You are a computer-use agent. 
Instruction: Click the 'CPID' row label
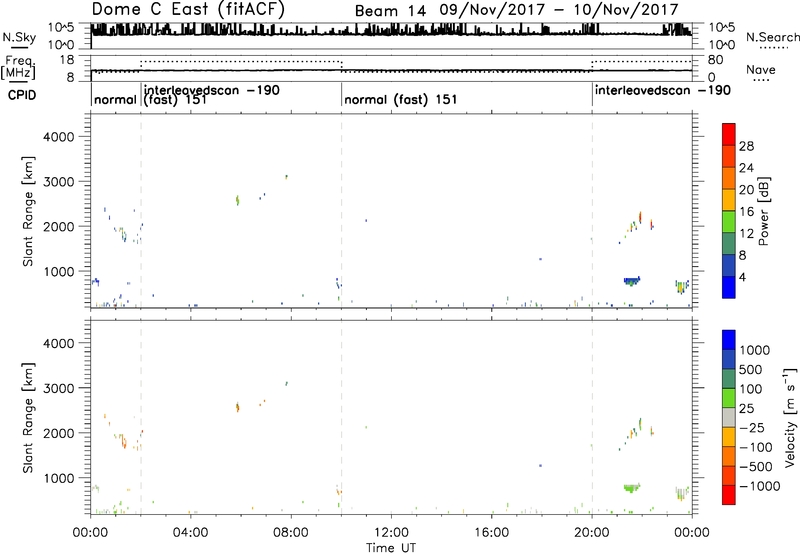pos(22,95)
